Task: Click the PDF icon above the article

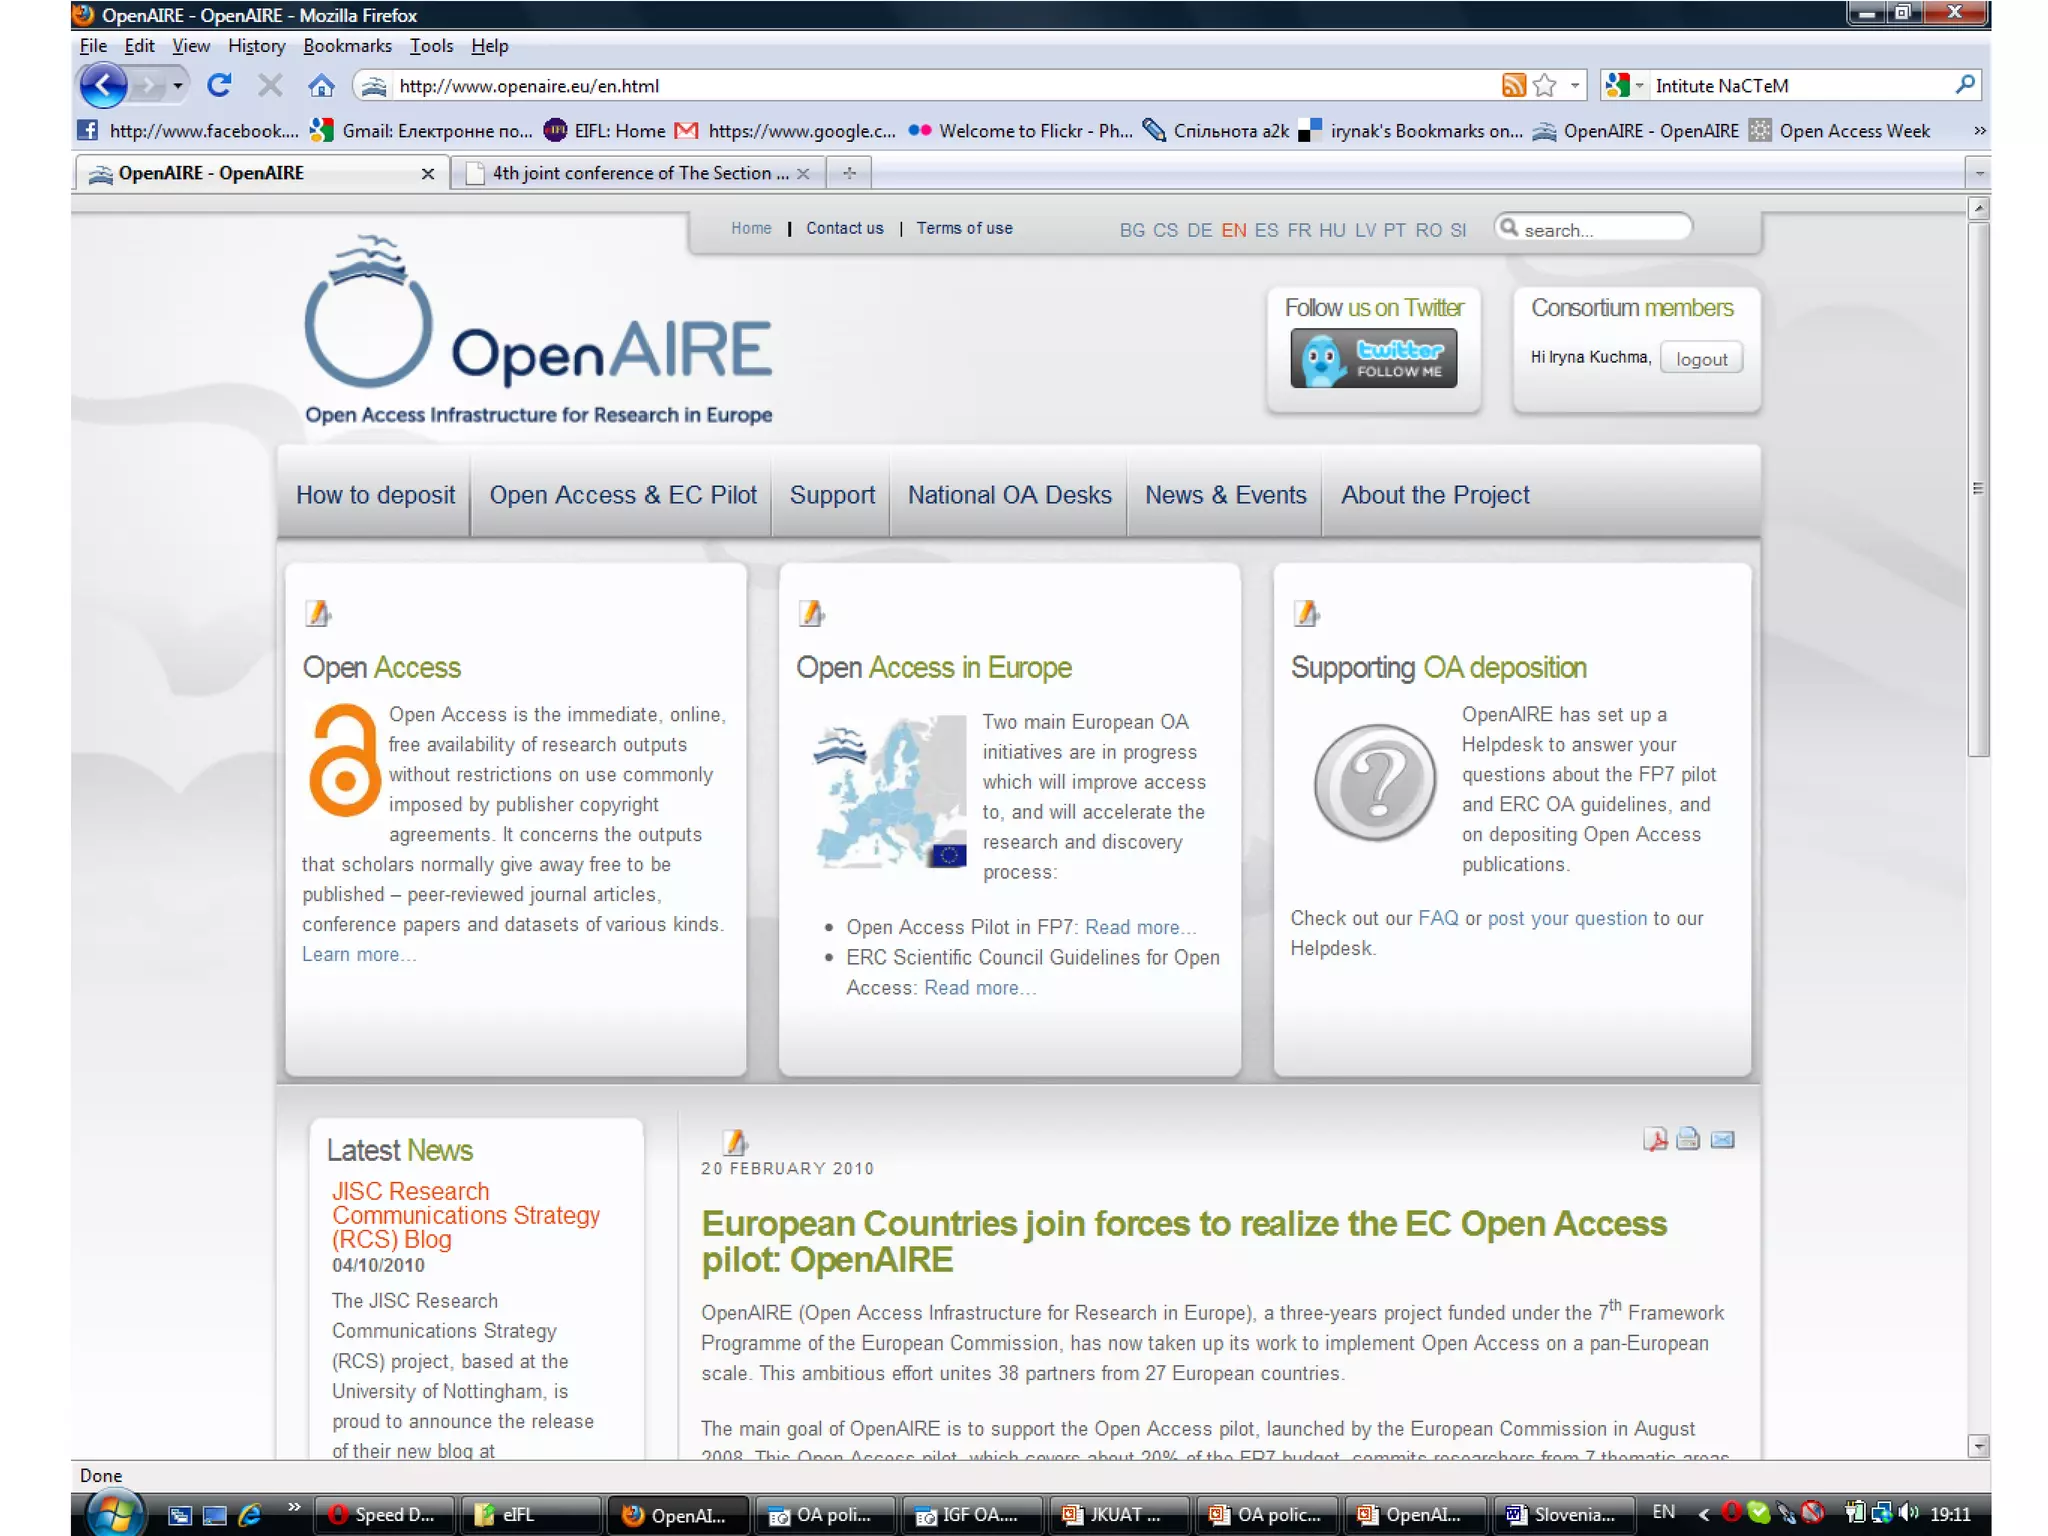Action: click(x=1655, y=1139)
